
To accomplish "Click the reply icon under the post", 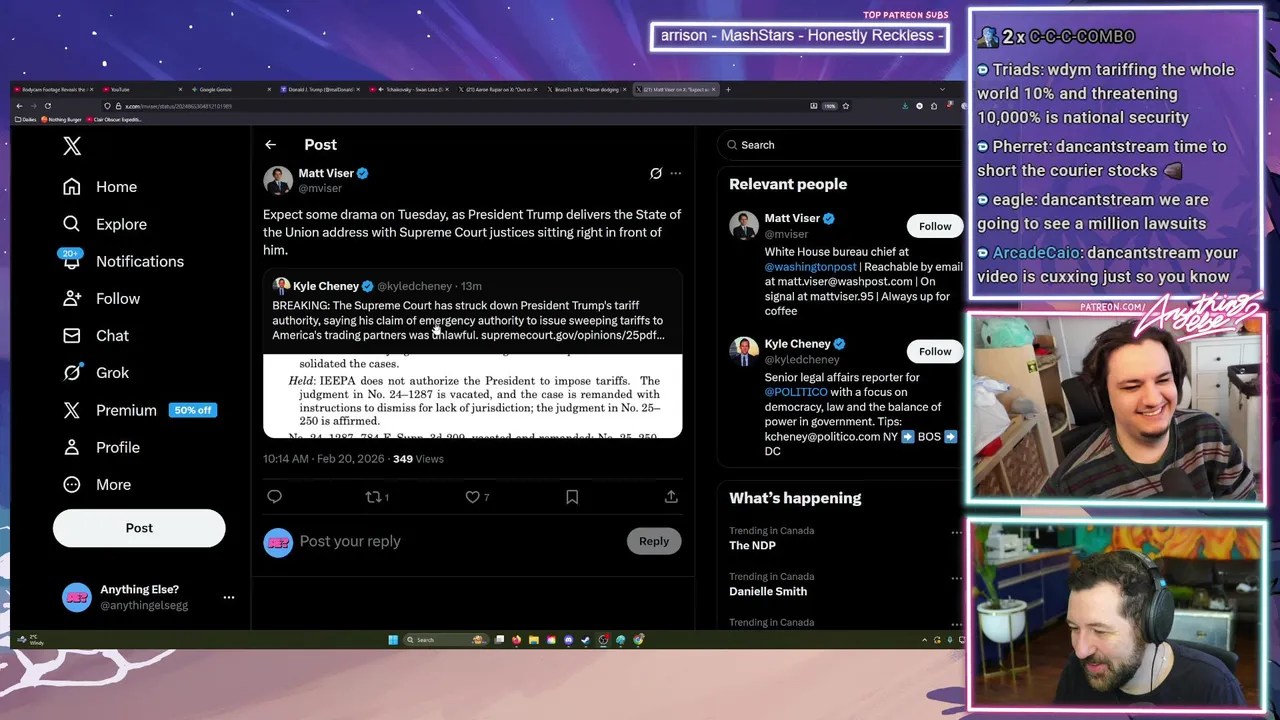I will [274, 496].
